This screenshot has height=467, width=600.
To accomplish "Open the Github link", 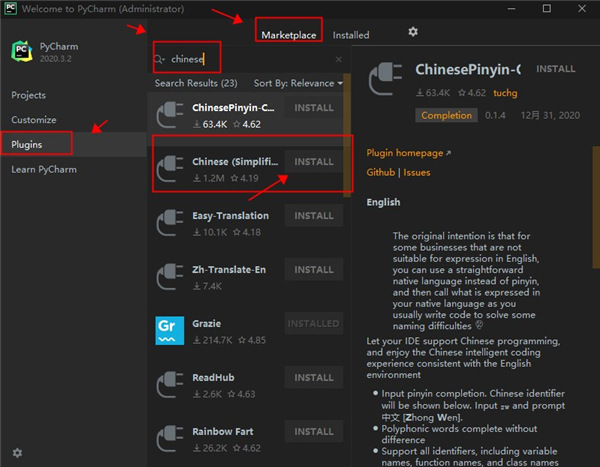I will pyautogui.click(x=381, y=172).
